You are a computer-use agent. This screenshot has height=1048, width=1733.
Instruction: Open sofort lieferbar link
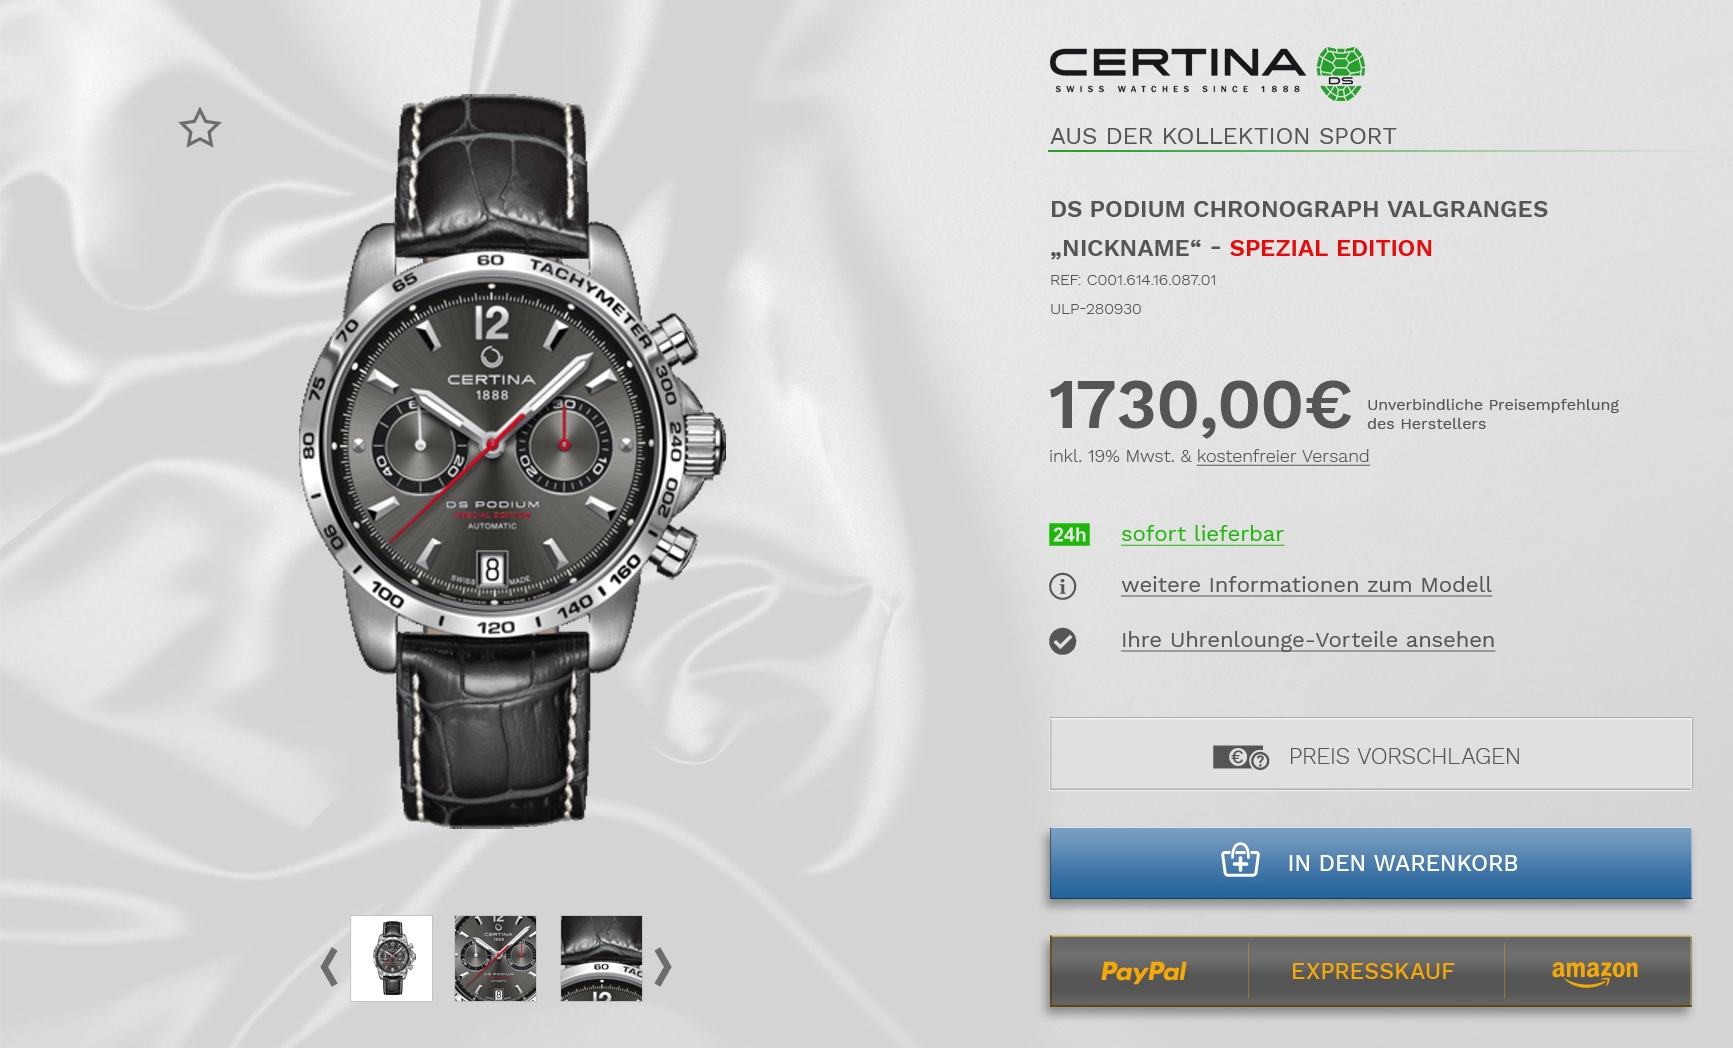1202,534
